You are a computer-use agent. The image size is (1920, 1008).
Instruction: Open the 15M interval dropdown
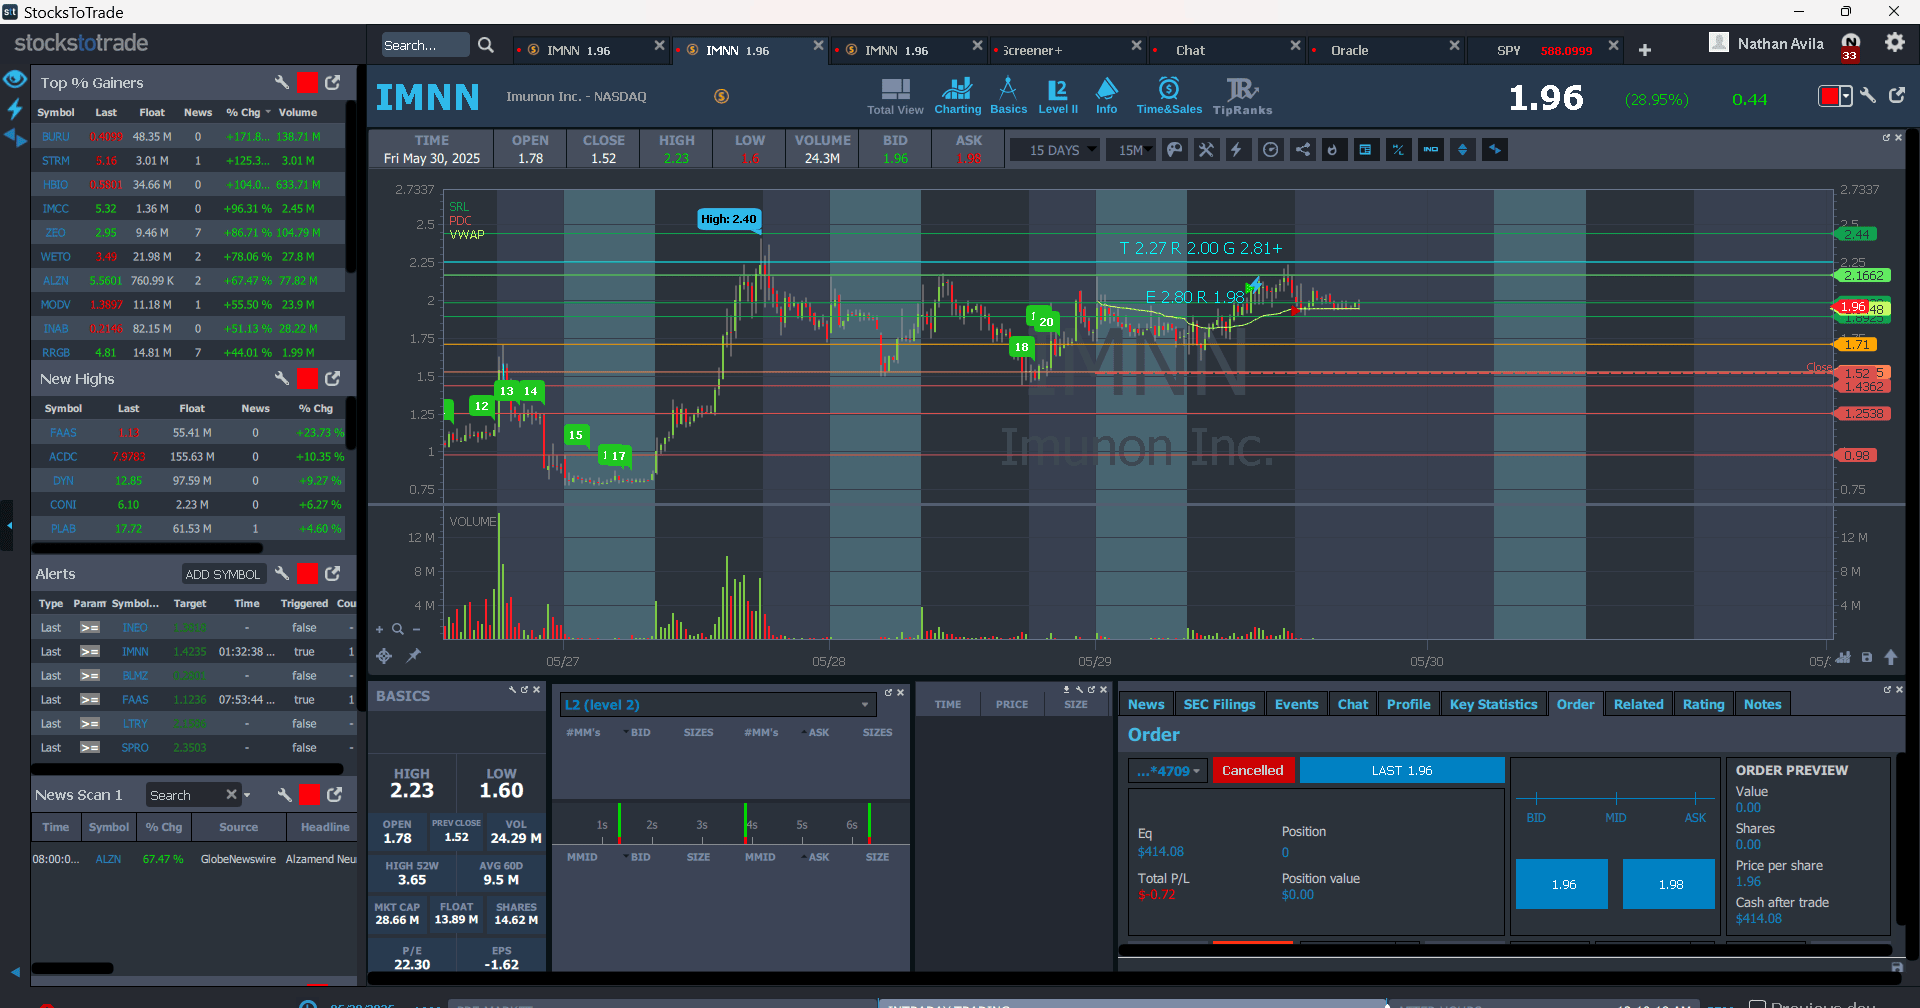(1135, 150)
